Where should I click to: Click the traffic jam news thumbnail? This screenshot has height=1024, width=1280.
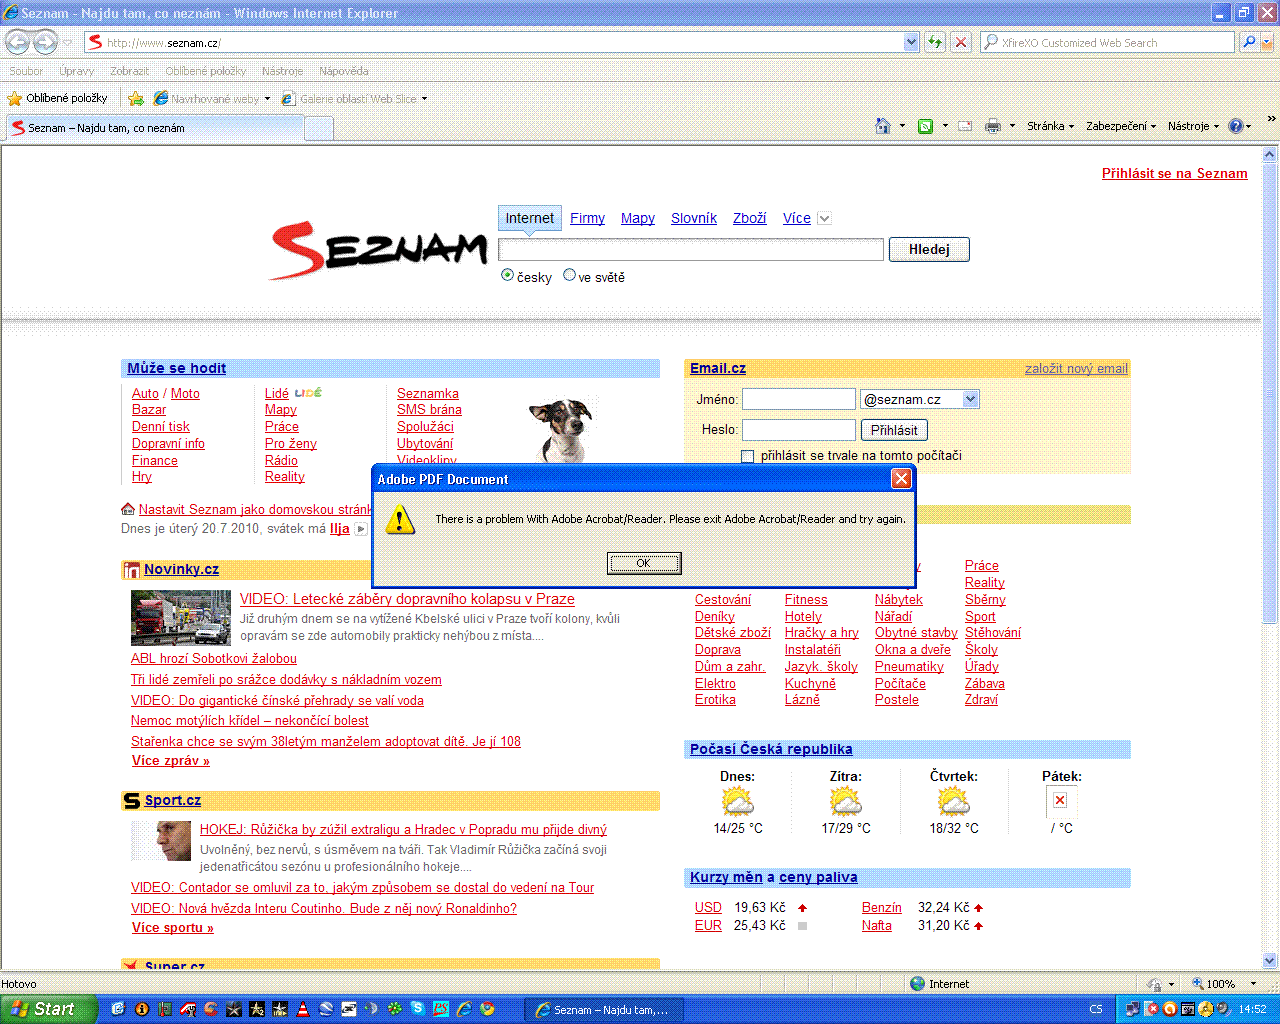[181, 618]
